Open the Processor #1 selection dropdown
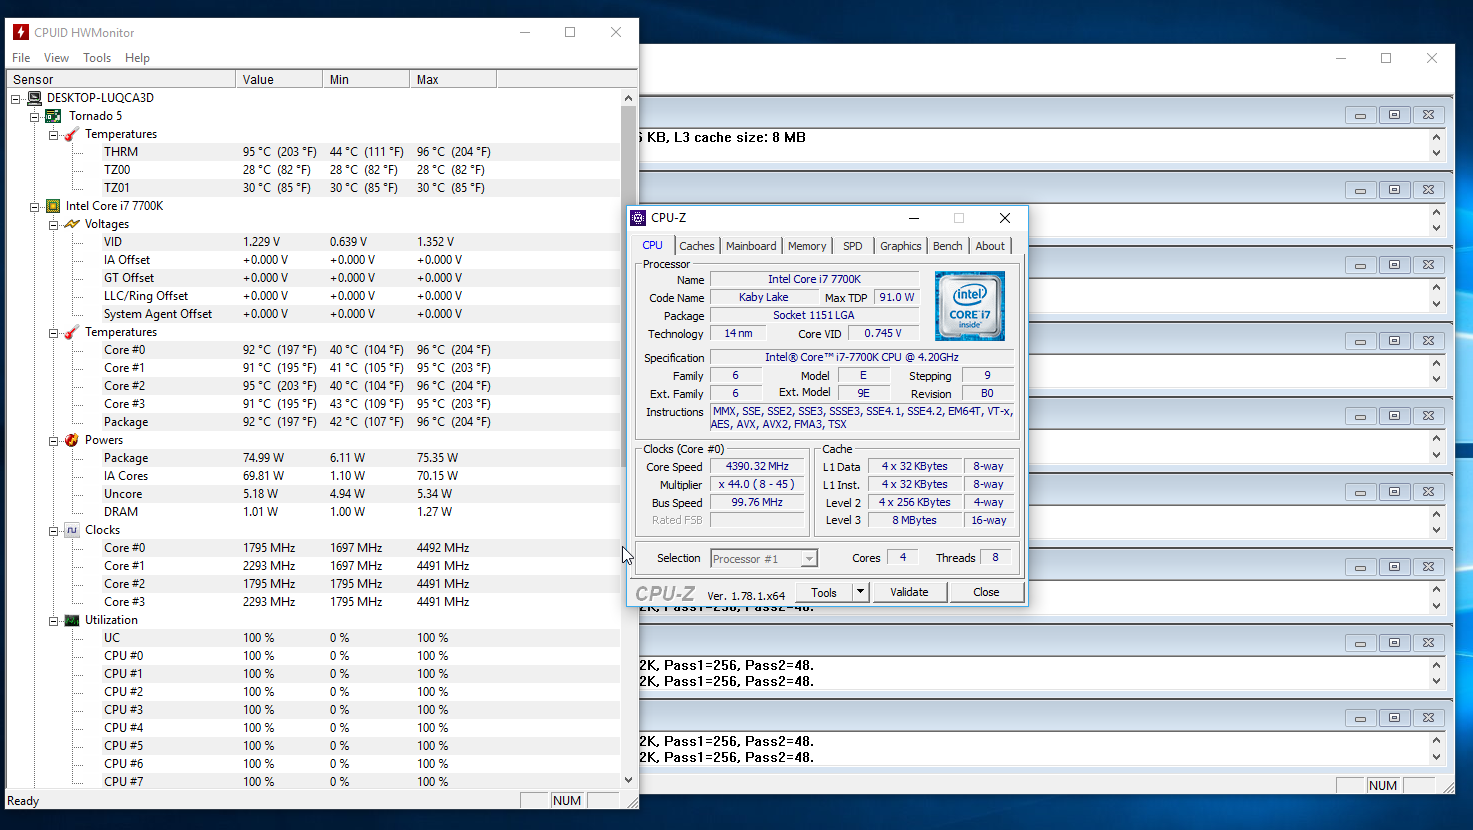Screen dimensions: 1473x830 pyautogui.click(x=809, y=559)
